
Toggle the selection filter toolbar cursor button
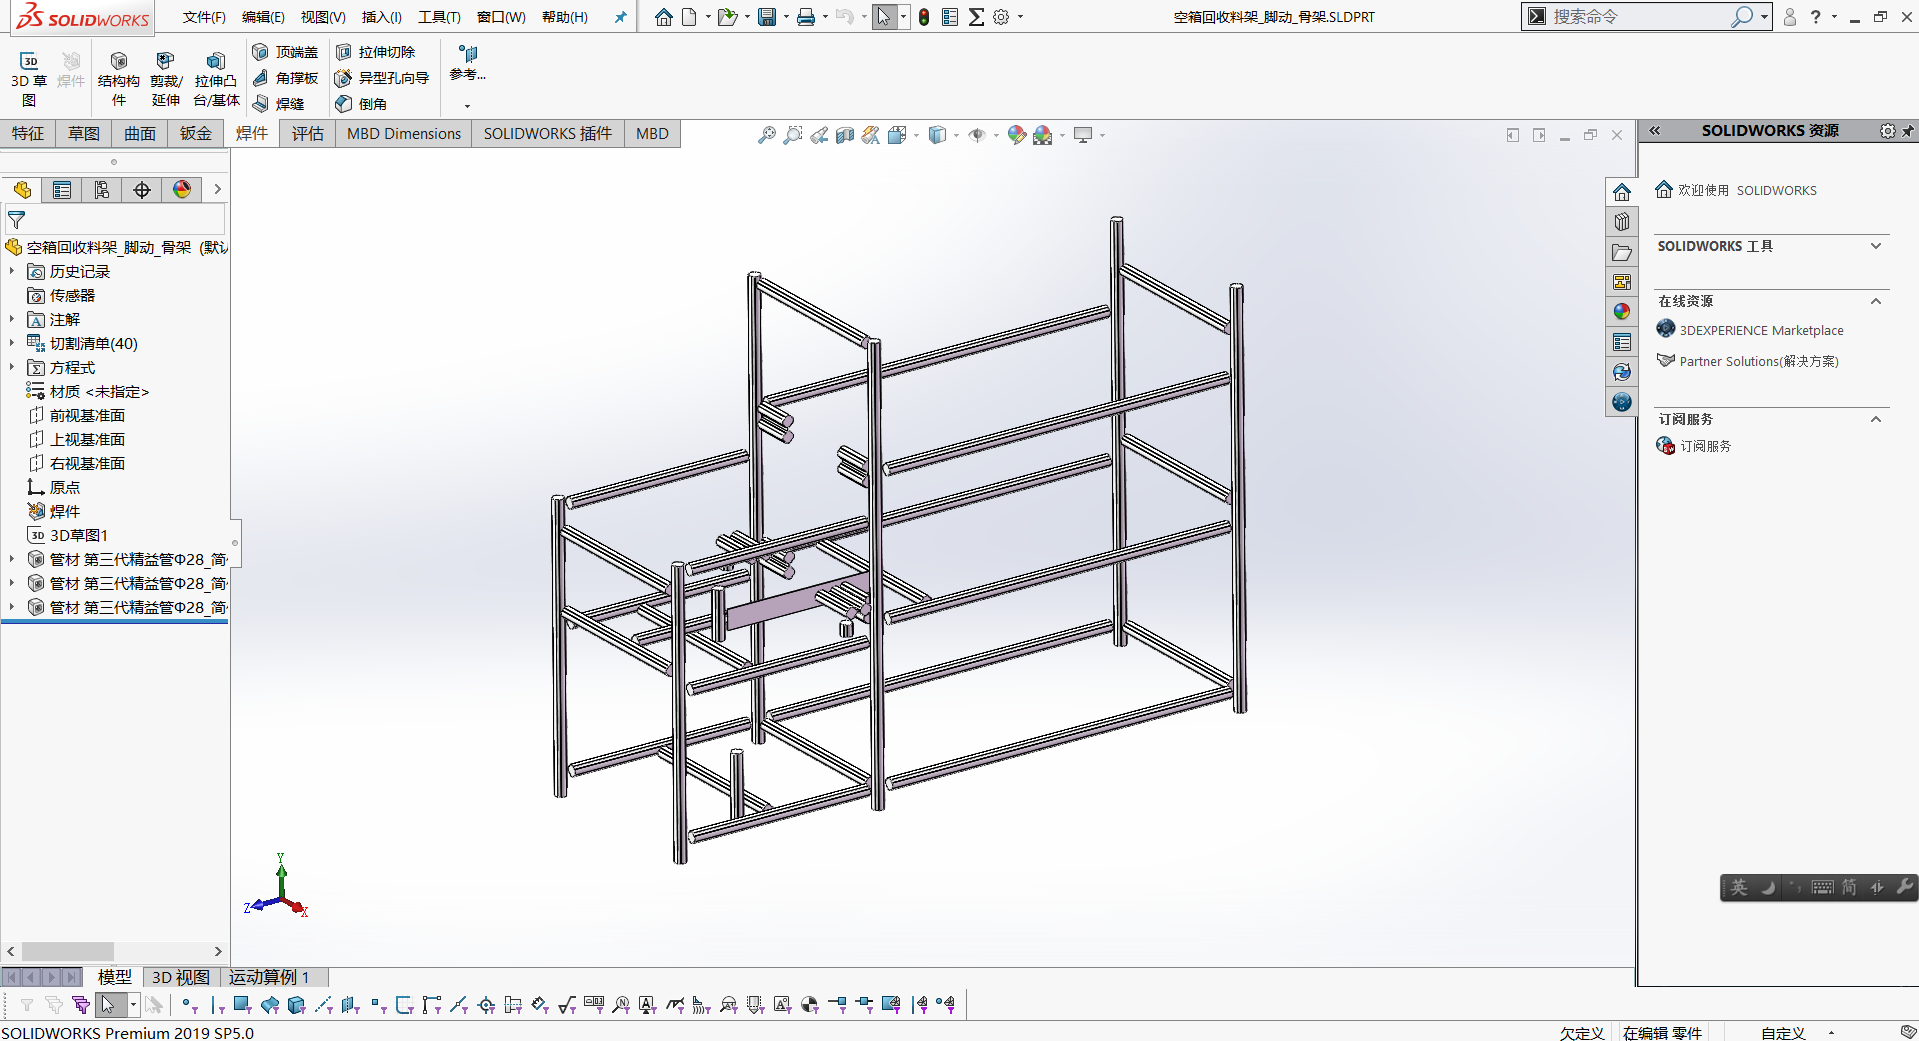pos(108,1005)
